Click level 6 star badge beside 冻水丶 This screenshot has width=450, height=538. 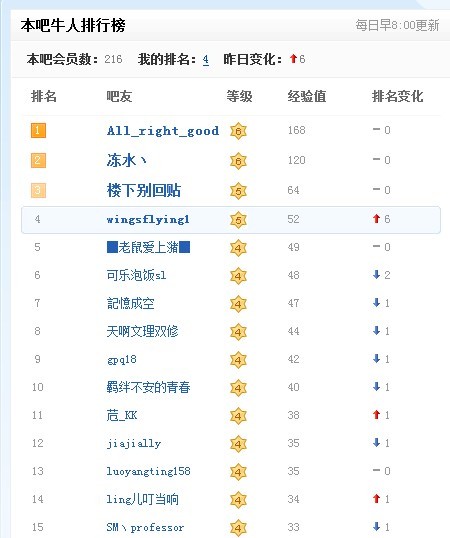coord(238,161)
